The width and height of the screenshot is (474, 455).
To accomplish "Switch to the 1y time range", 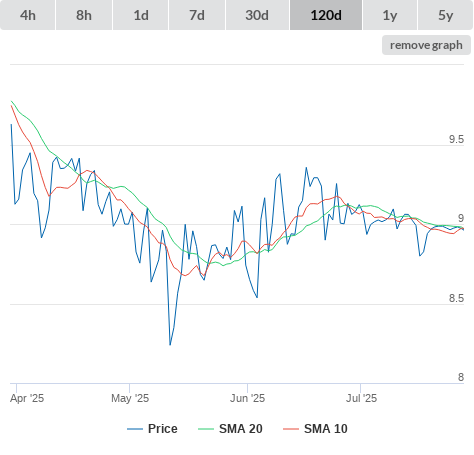I will tap(390, 15).
